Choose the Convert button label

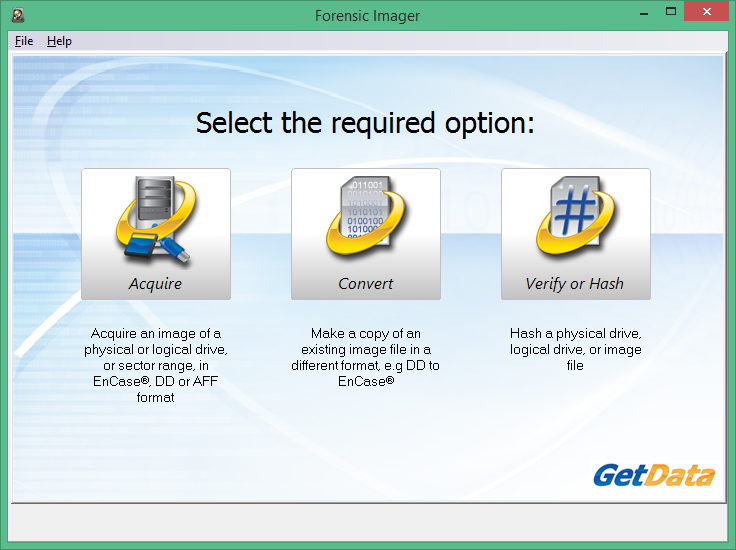coord(366,283)
